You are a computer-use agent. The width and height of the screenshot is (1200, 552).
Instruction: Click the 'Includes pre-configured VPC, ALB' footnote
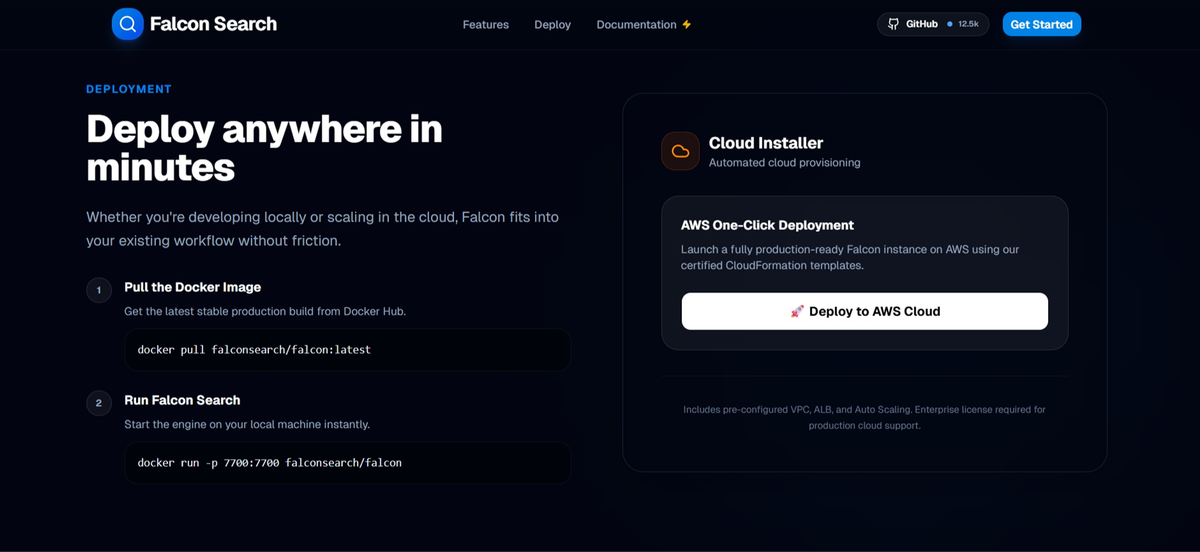[864, 417]
